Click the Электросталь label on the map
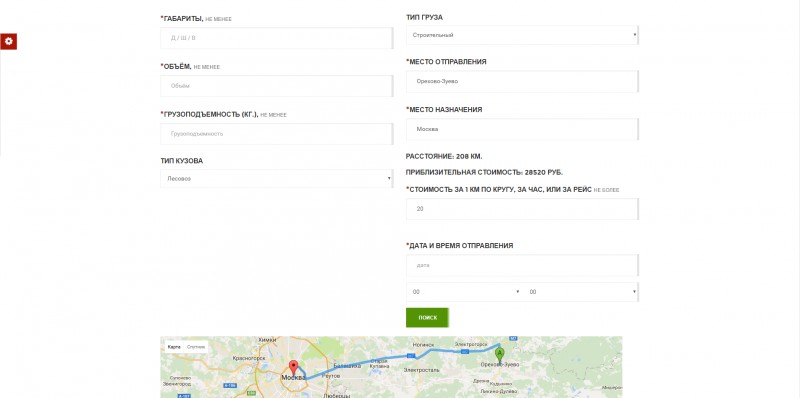Viewport: 800px width, 398px height. (421, 369)
